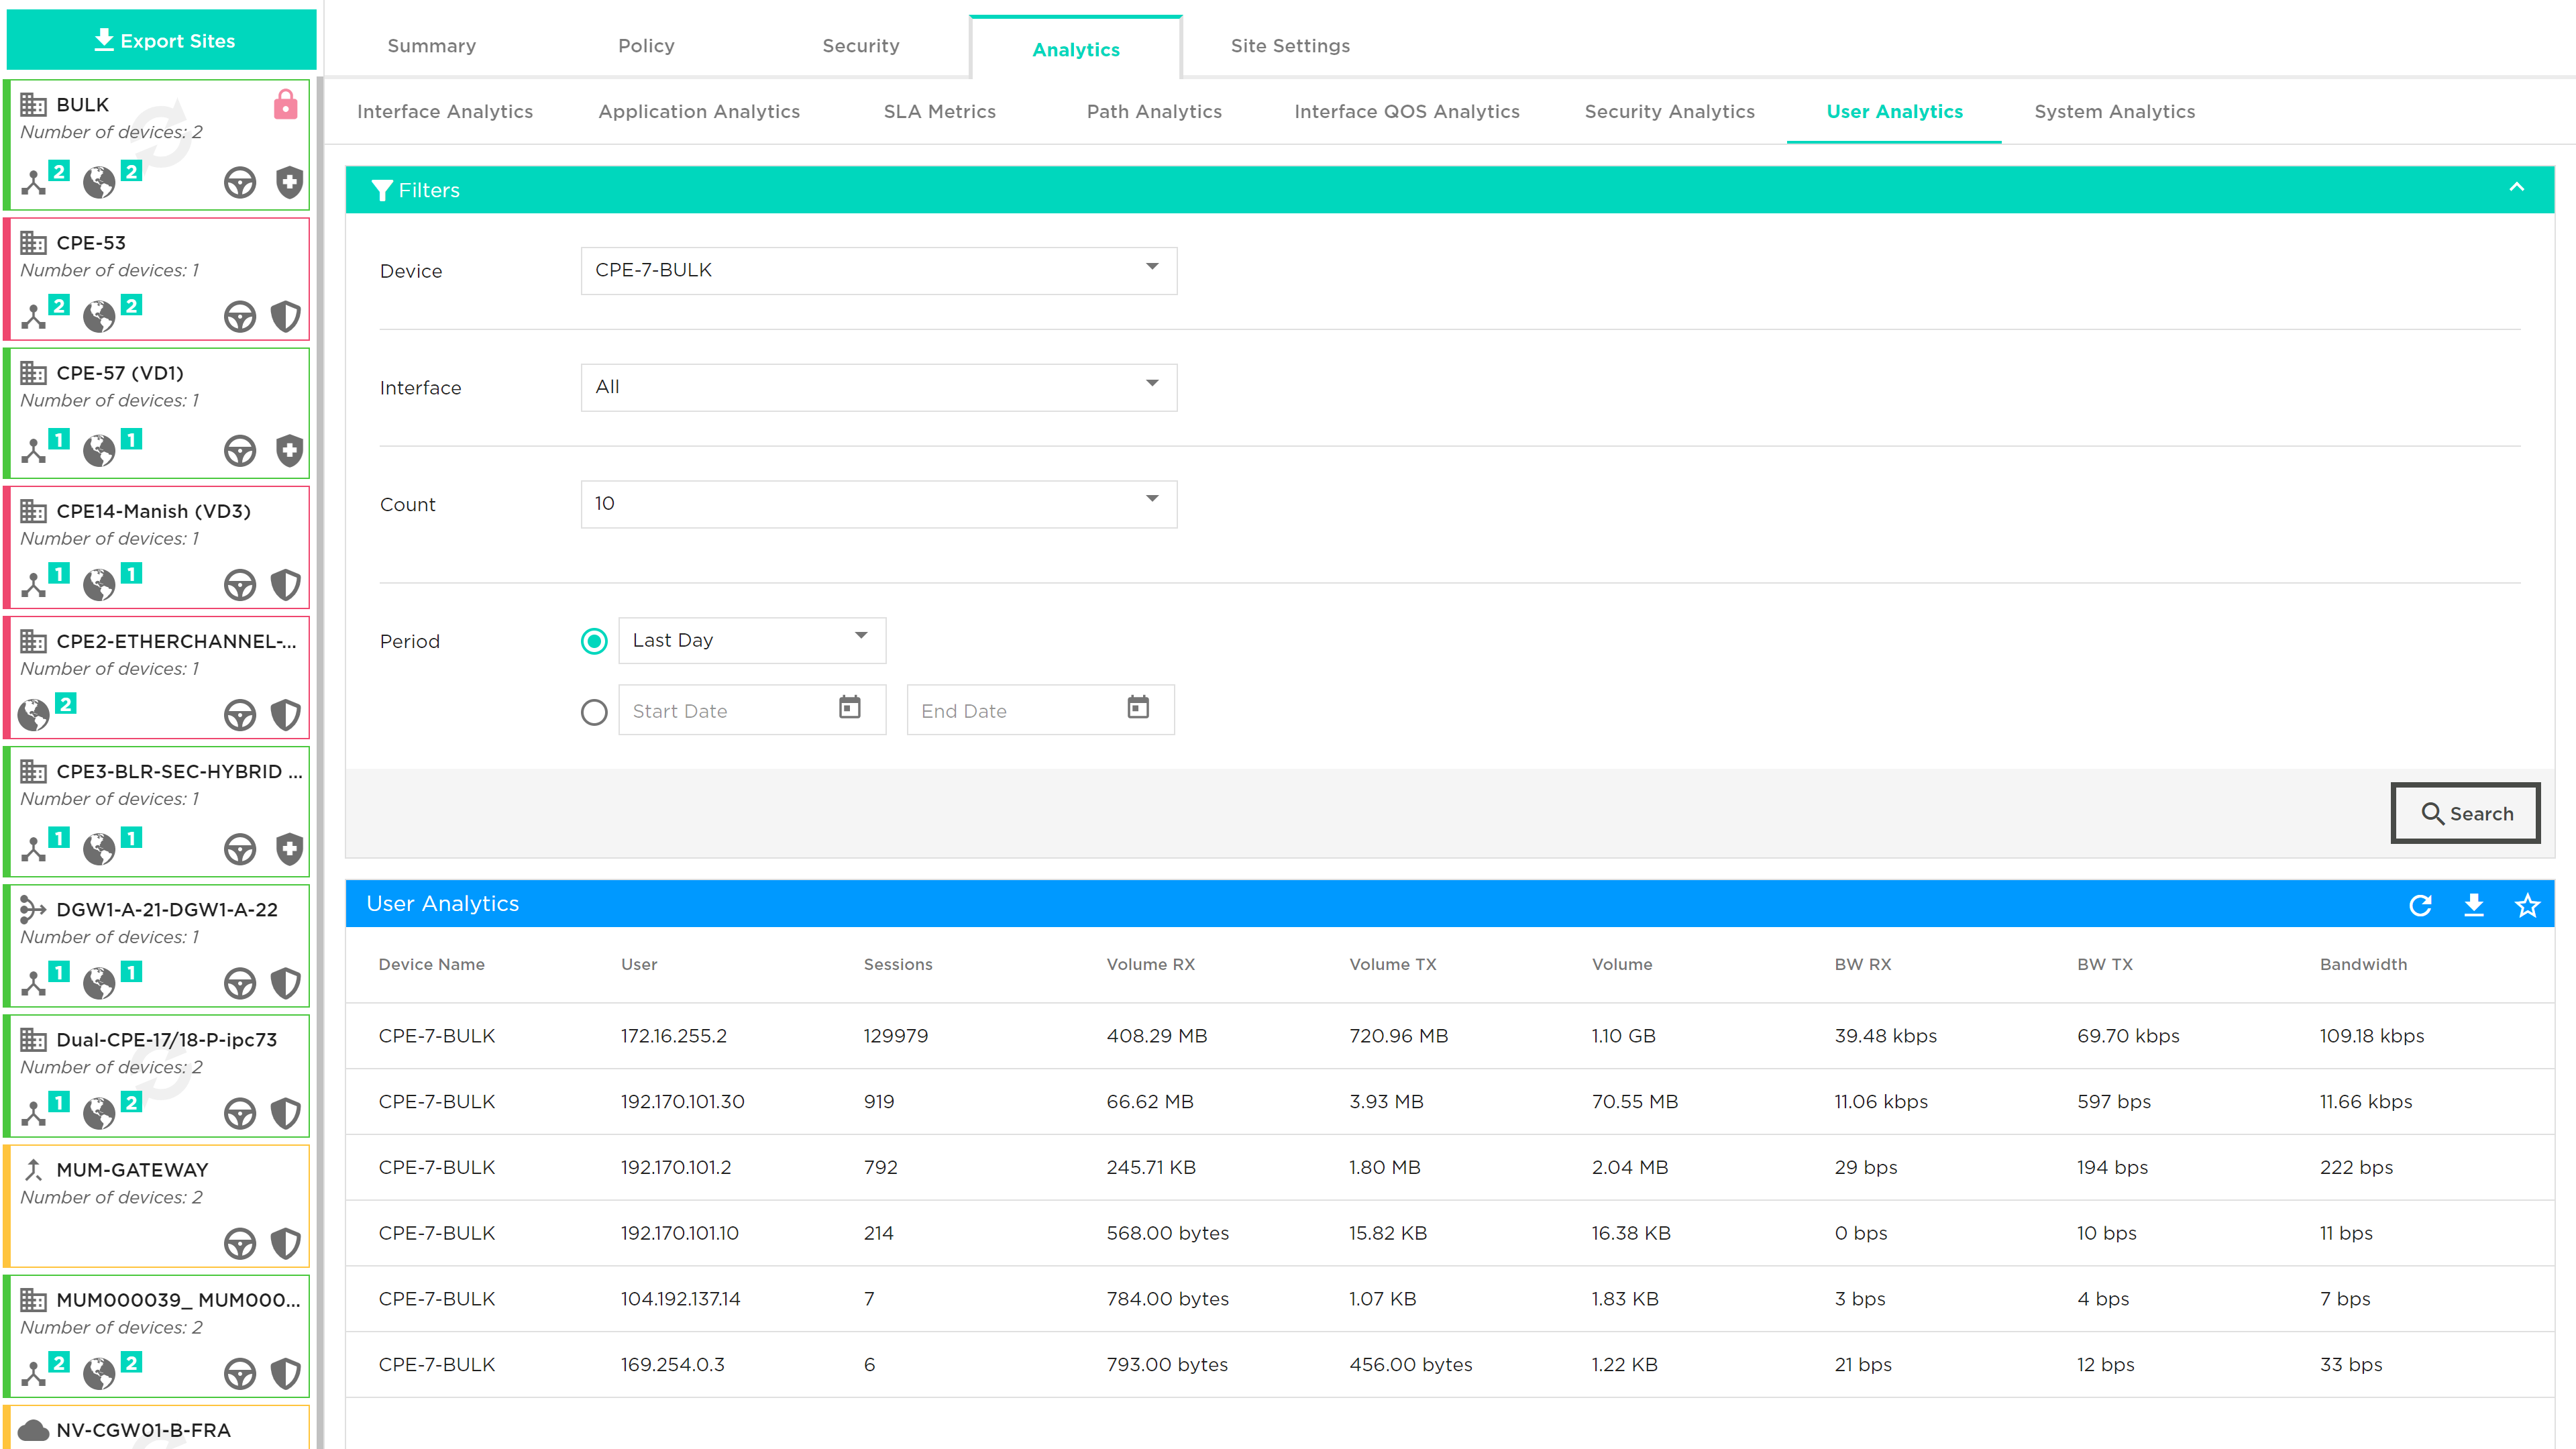Click the steering wheel icon on CPE-57 (VD1)
Image resolution: width=2576 pixels, height=1449 pixels.
click(240, 451)
